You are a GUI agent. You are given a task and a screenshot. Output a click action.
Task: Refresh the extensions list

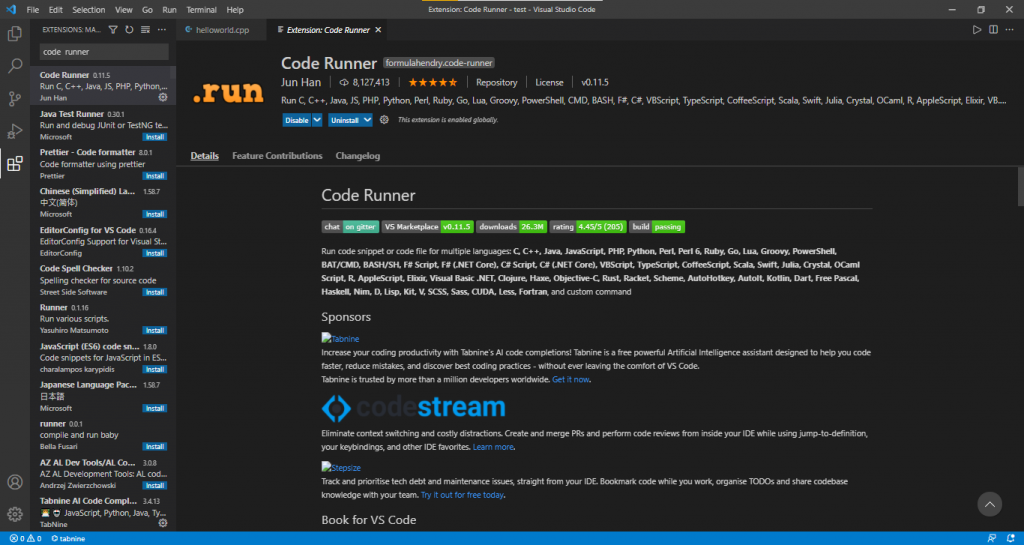[129, 30]
